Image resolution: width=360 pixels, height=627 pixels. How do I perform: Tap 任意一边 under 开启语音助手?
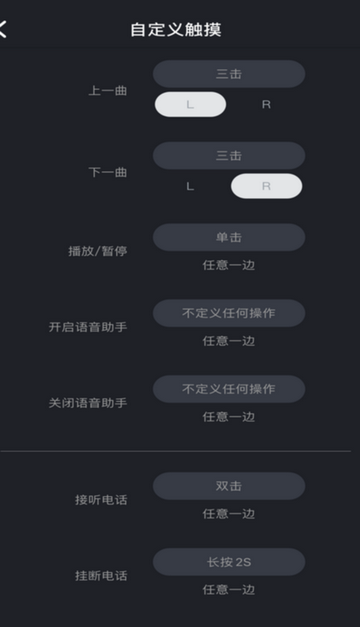pos(229,341)
